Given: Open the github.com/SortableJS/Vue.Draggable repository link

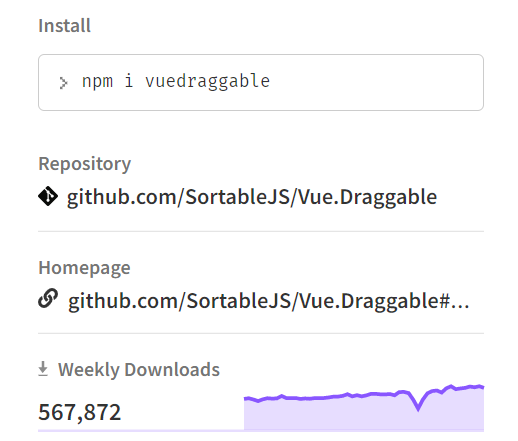Looking at the screenshot, I should (x=252, y=197).
